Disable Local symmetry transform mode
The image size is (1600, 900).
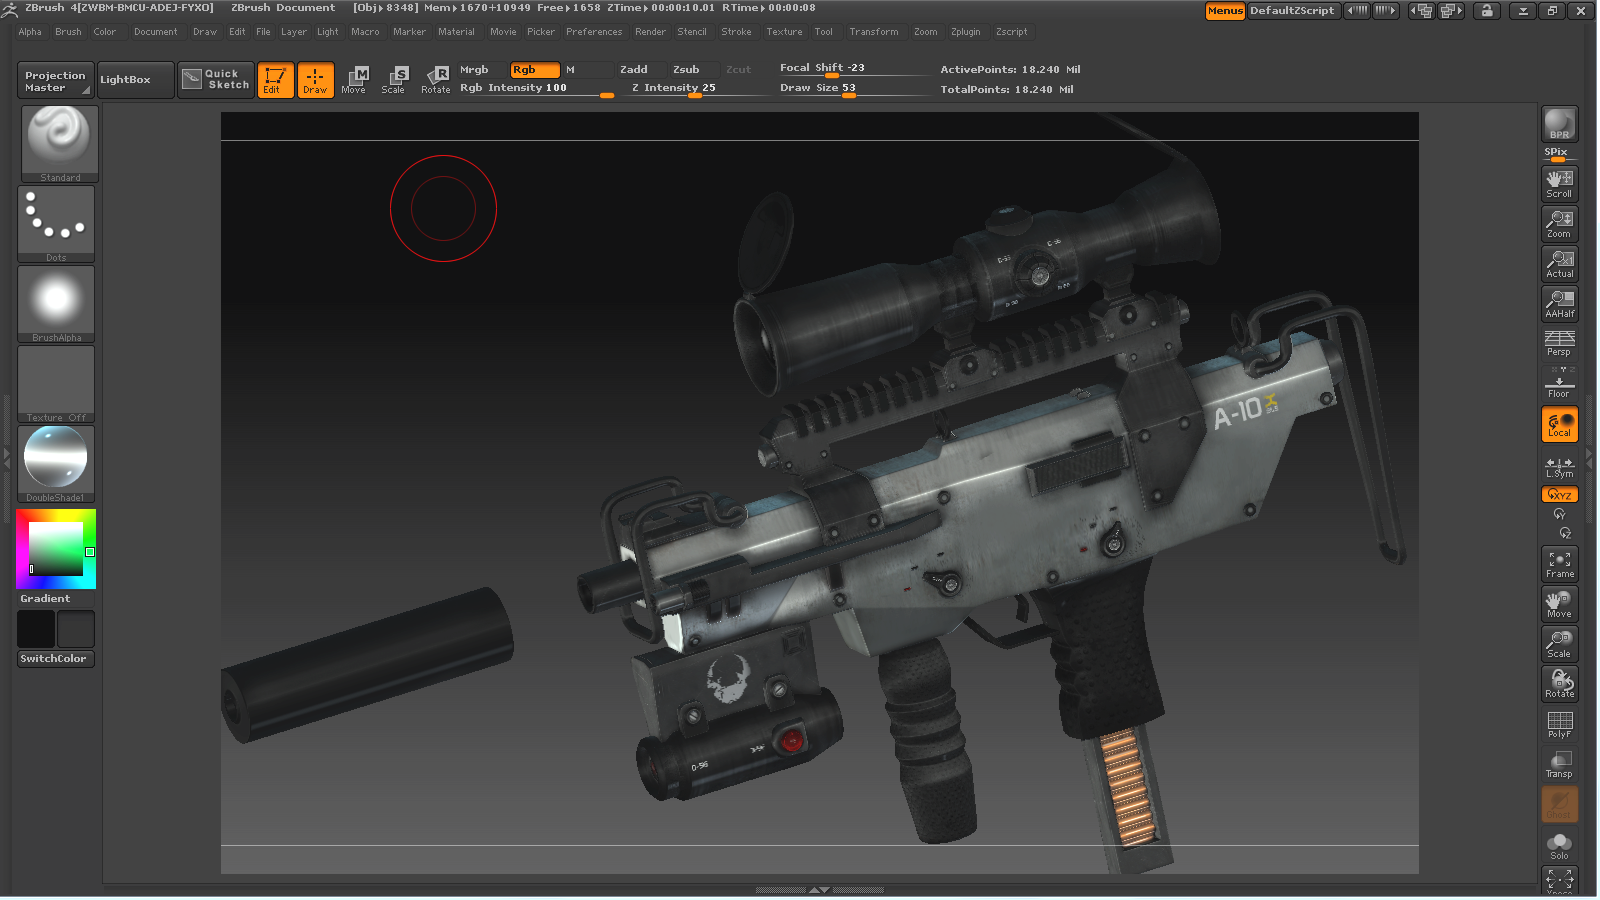pyautogui.click(x=1559, y=424)
